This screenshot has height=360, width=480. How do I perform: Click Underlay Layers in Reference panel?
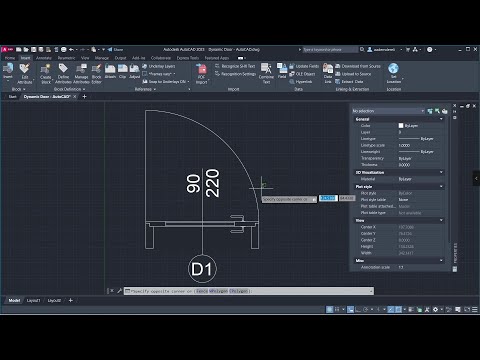(159, 66)
